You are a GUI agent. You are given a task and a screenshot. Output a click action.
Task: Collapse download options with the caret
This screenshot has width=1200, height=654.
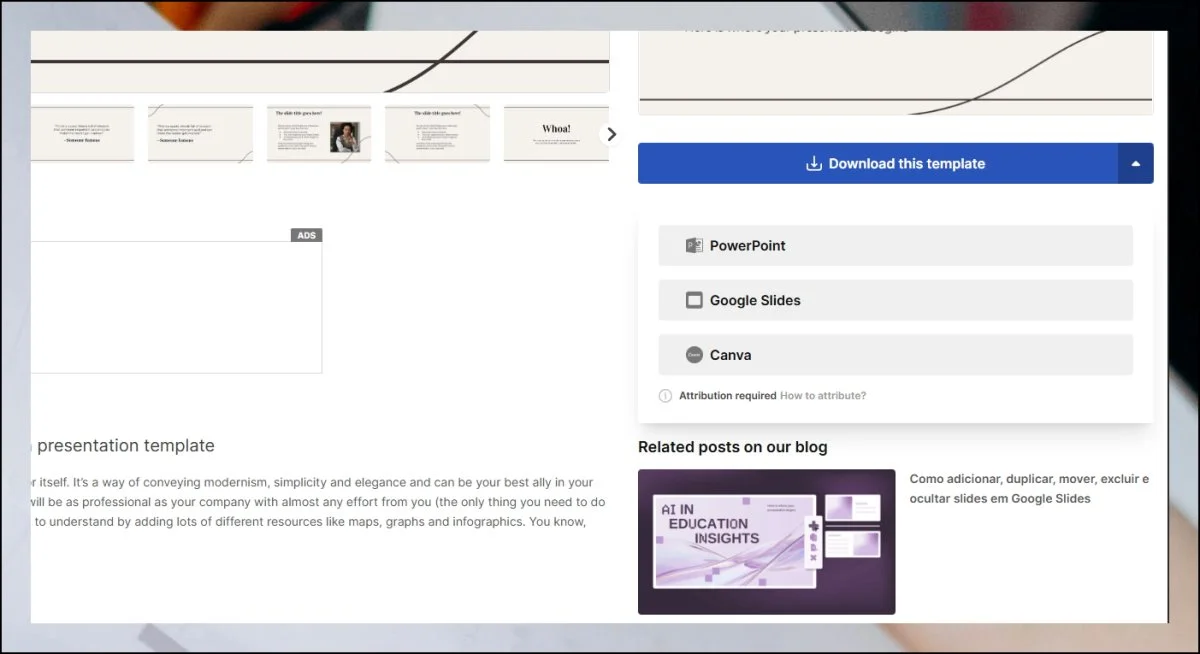[1135, 164]
